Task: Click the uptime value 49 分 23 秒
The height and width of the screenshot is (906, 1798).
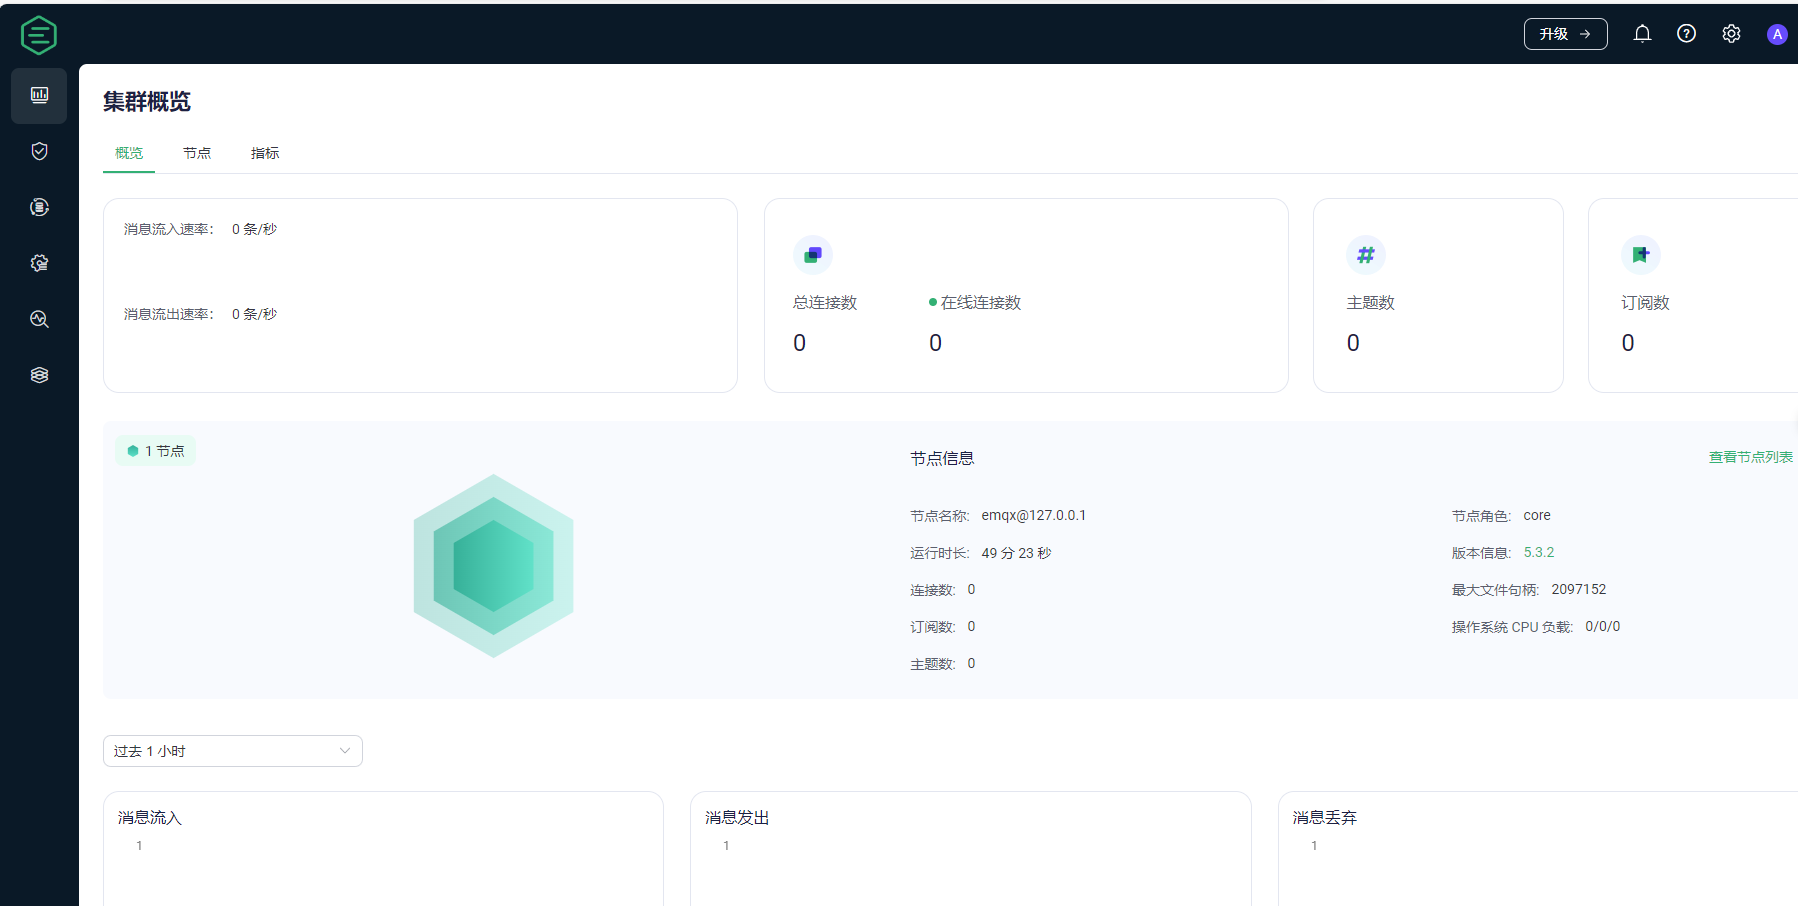Action: pos(1016,553)
